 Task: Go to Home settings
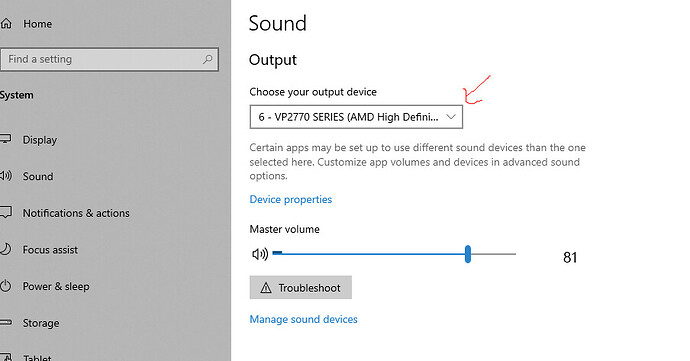[37, 24]
